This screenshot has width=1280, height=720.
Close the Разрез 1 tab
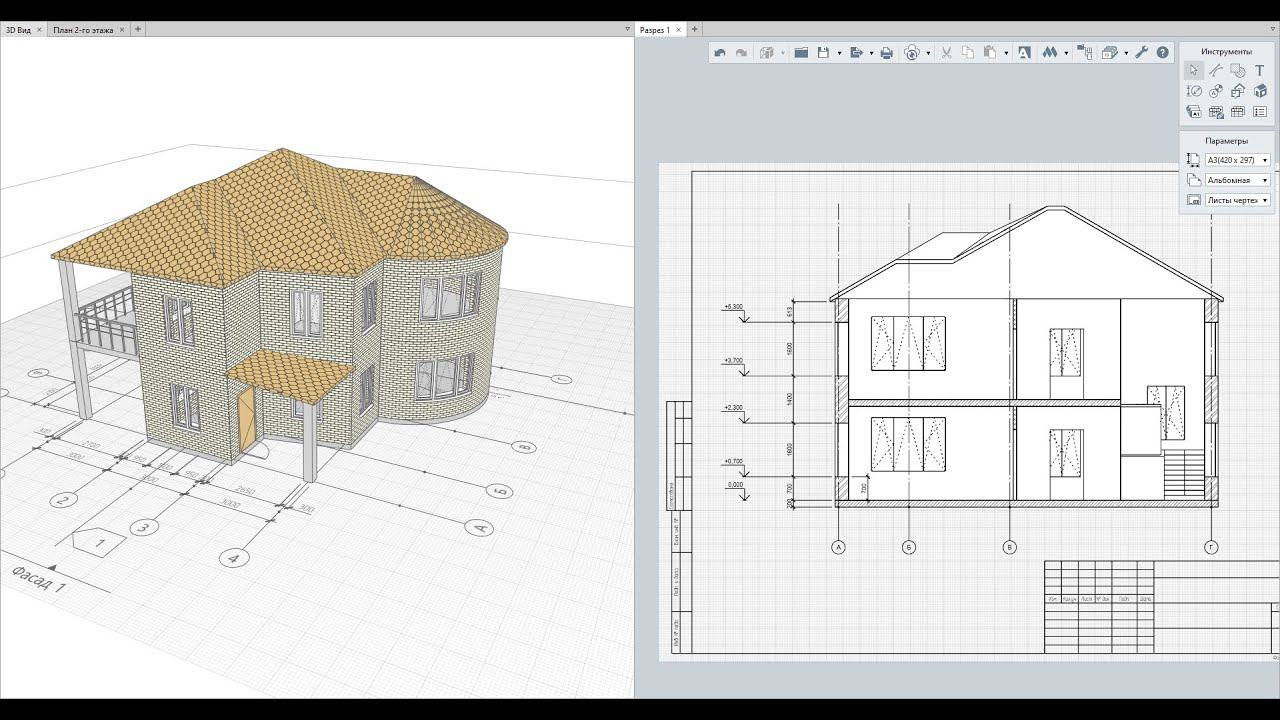pyautogui.click(x=679, y=30)
